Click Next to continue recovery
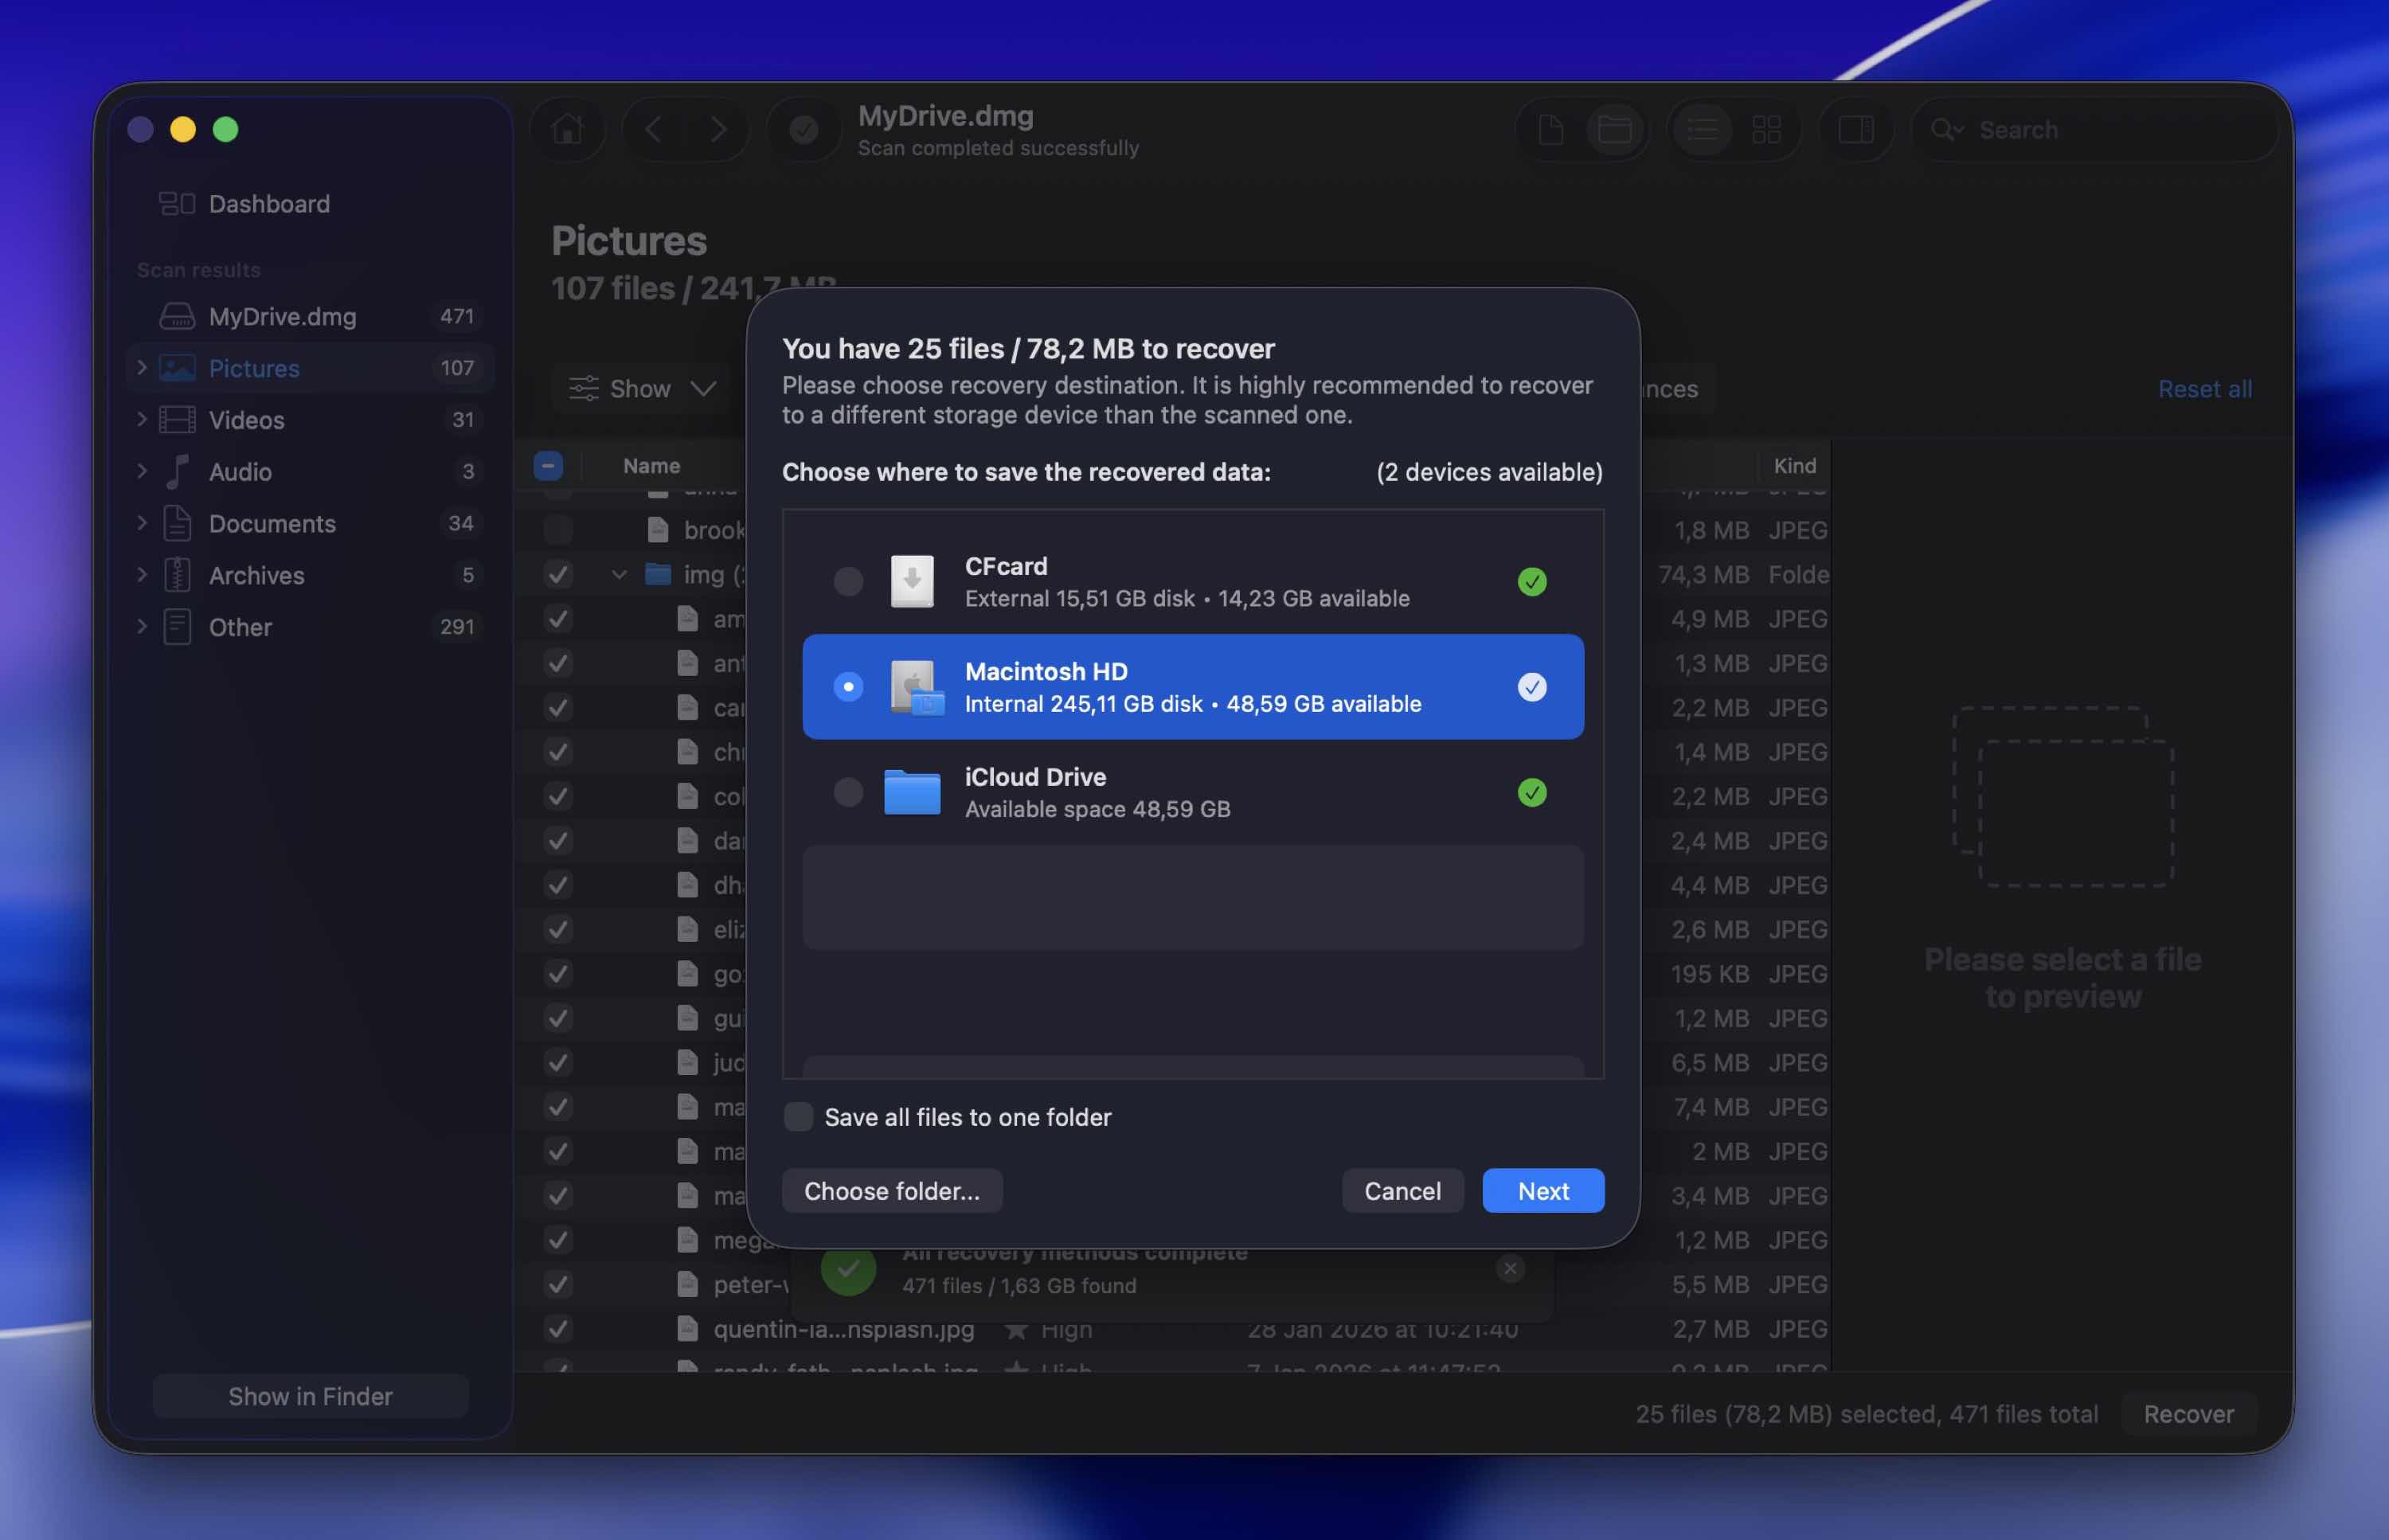This screenshot has width=2389, height=1540. 1543,1191
